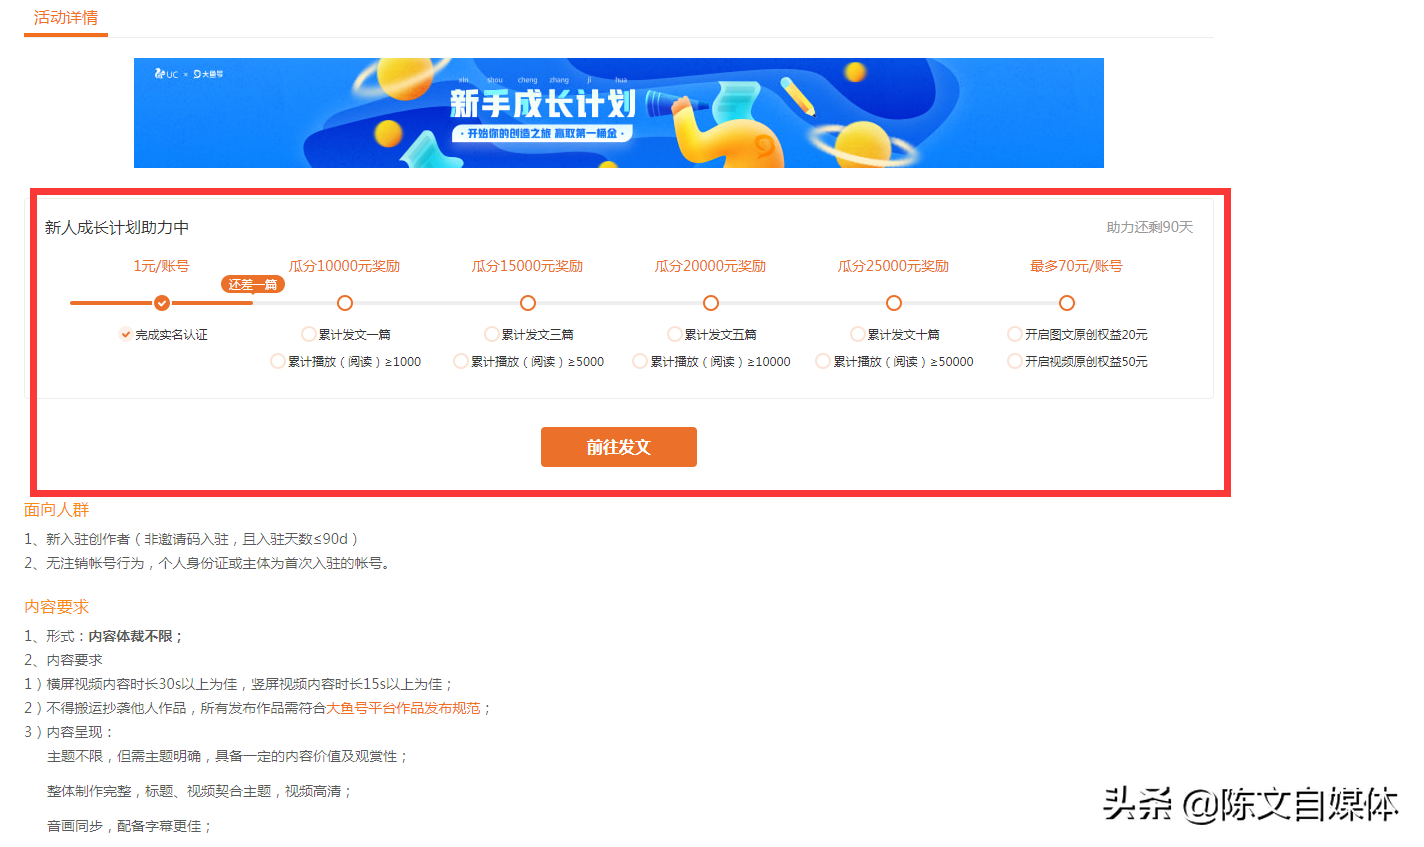Click the 新手成长计划 banner image

point(618,112)
